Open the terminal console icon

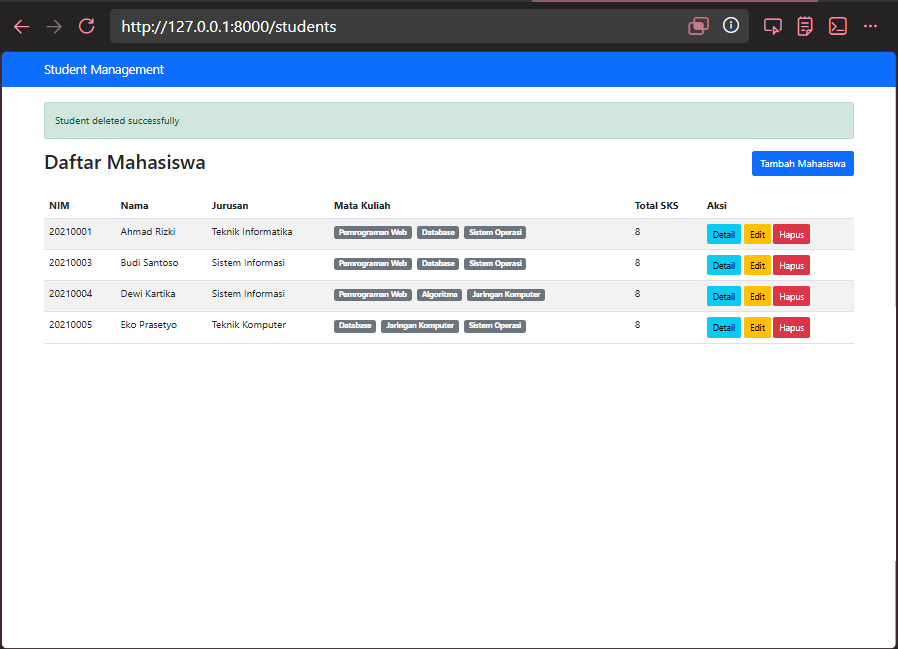(837, 26)
